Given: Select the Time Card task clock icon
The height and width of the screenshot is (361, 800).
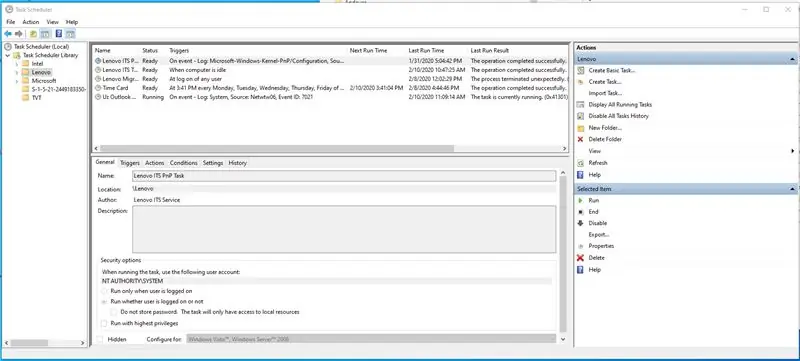Looking at the screenshot, I should [98, 88].
